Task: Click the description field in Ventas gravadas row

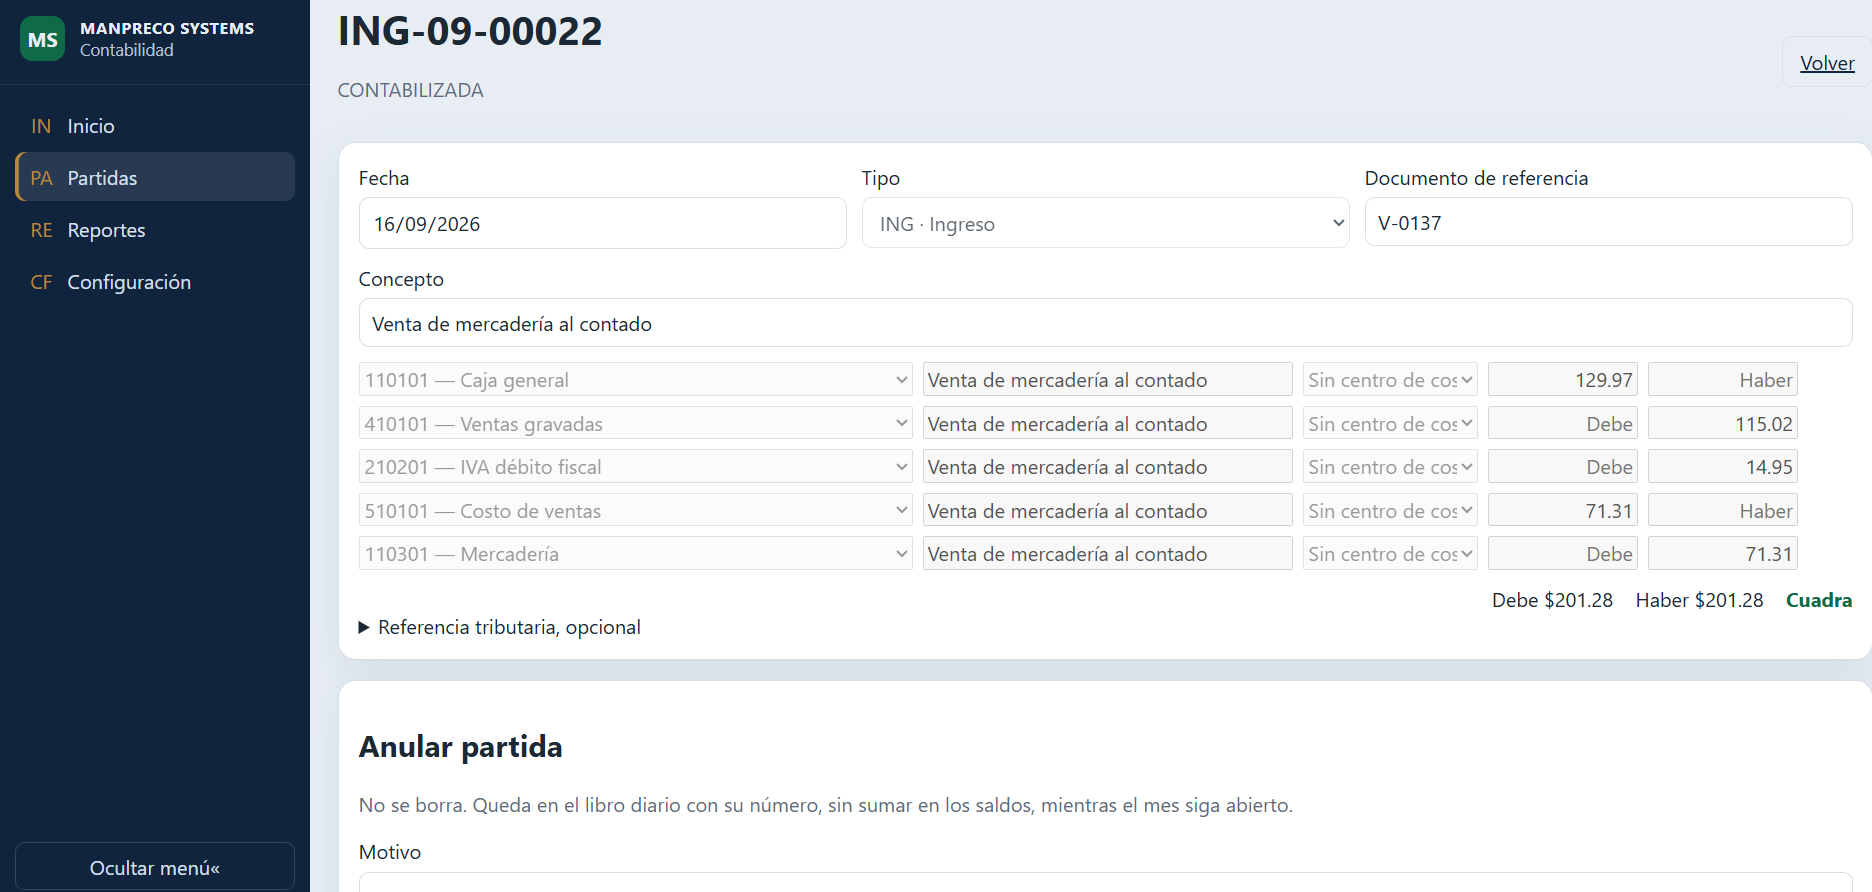Action: pyautogui.click(x=1108, y=424)
